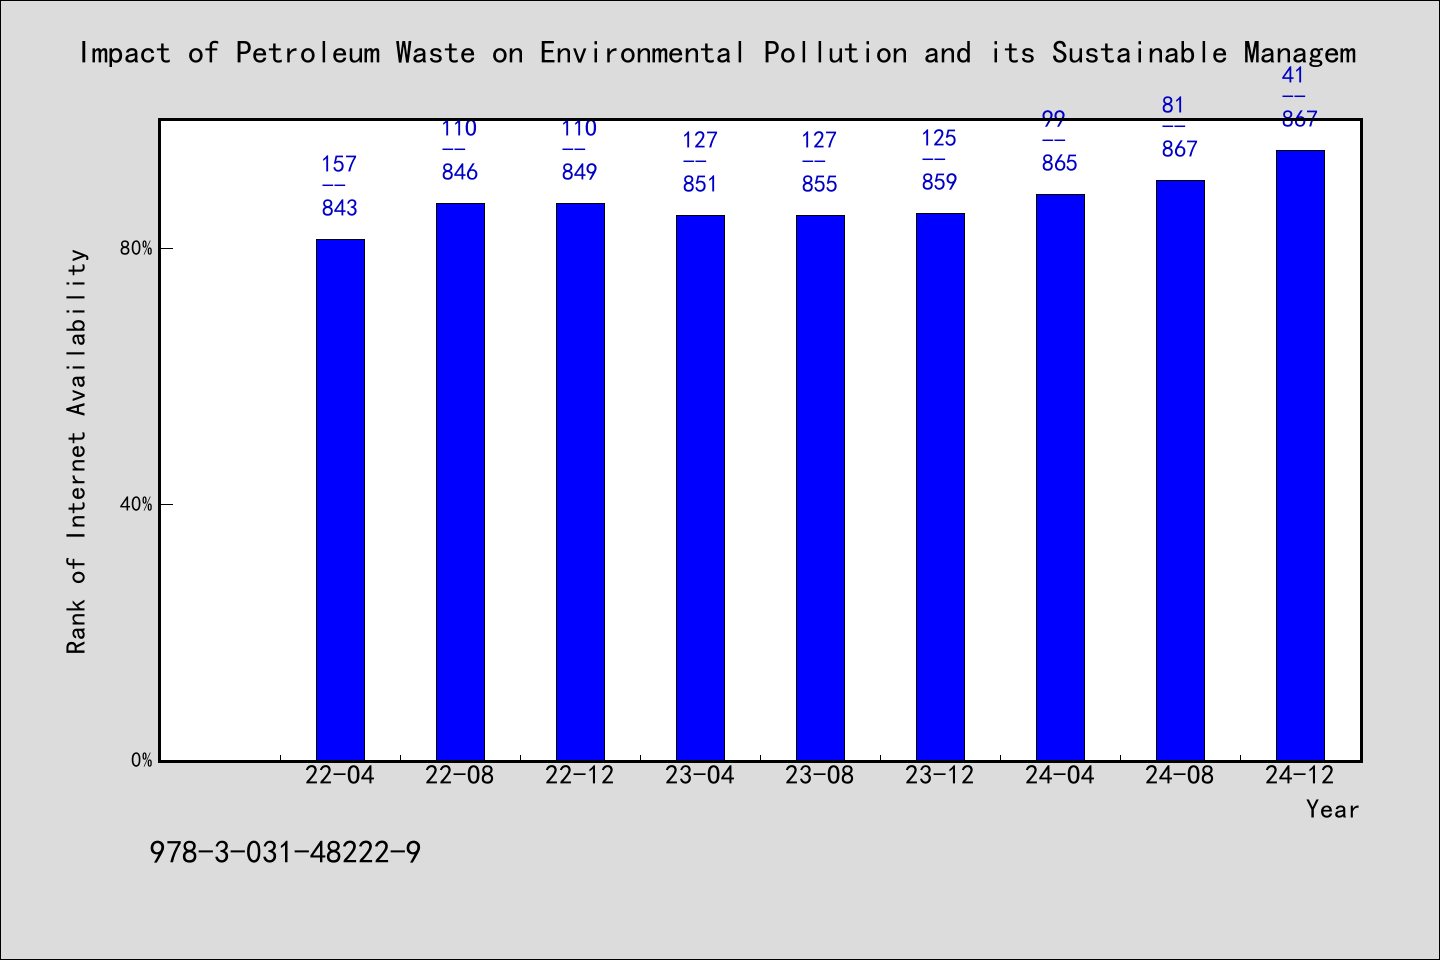Select the x-axis label 23-08
This screenshot has height=960, width=1440.
point(820,775)
